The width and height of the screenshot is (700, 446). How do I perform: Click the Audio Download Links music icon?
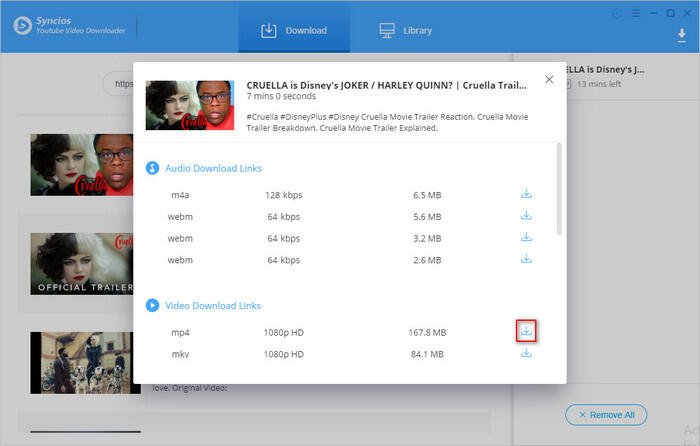tap(153, 168)
